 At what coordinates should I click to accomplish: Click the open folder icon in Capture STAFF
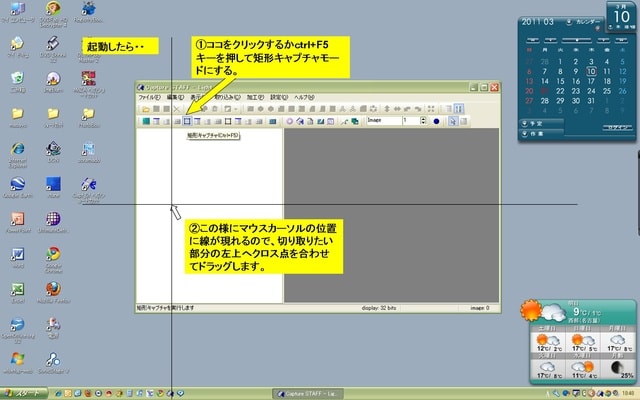point(146,109)
